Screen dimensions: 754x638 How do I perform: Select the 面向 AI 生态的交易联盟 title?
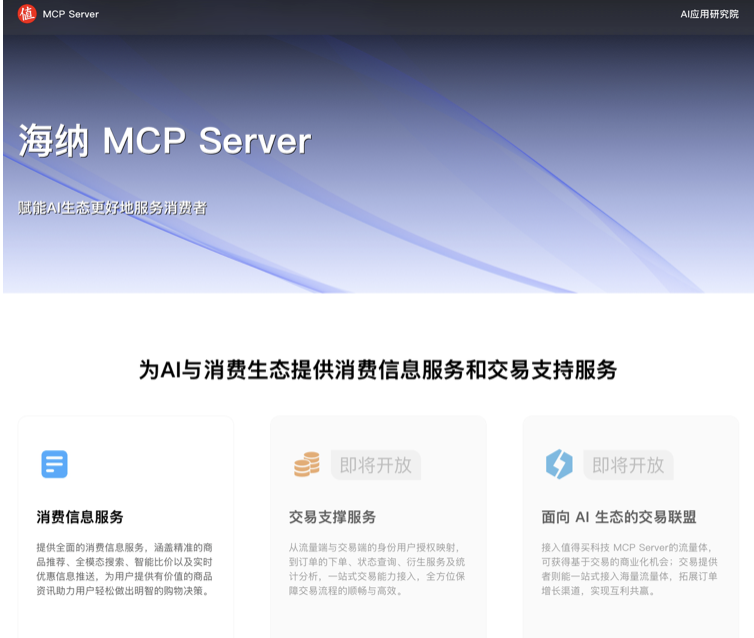point(619,517)
